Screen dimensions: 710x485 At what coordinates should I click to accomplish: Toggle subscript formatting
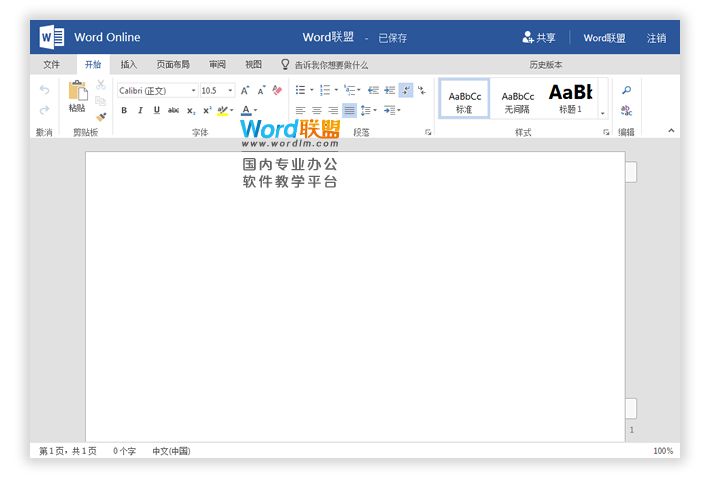(191, 110)
